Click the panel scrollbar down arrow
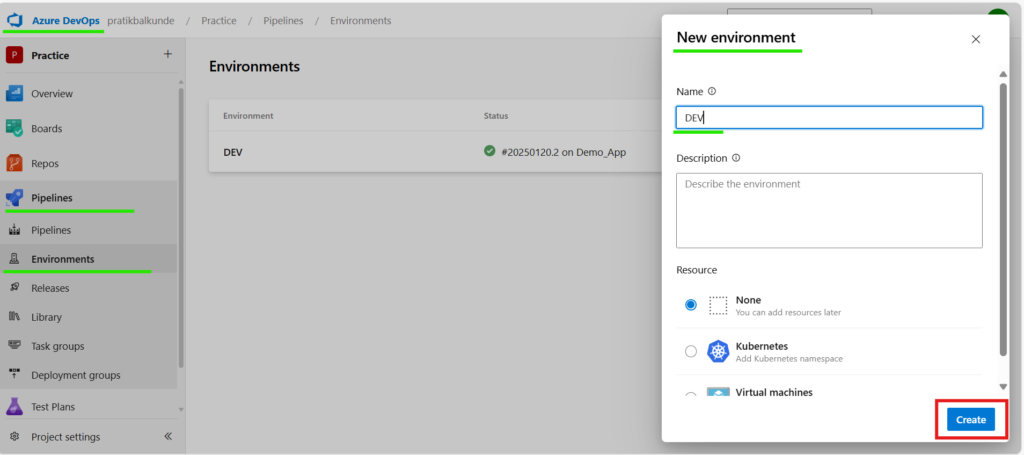 [1003, 387]
